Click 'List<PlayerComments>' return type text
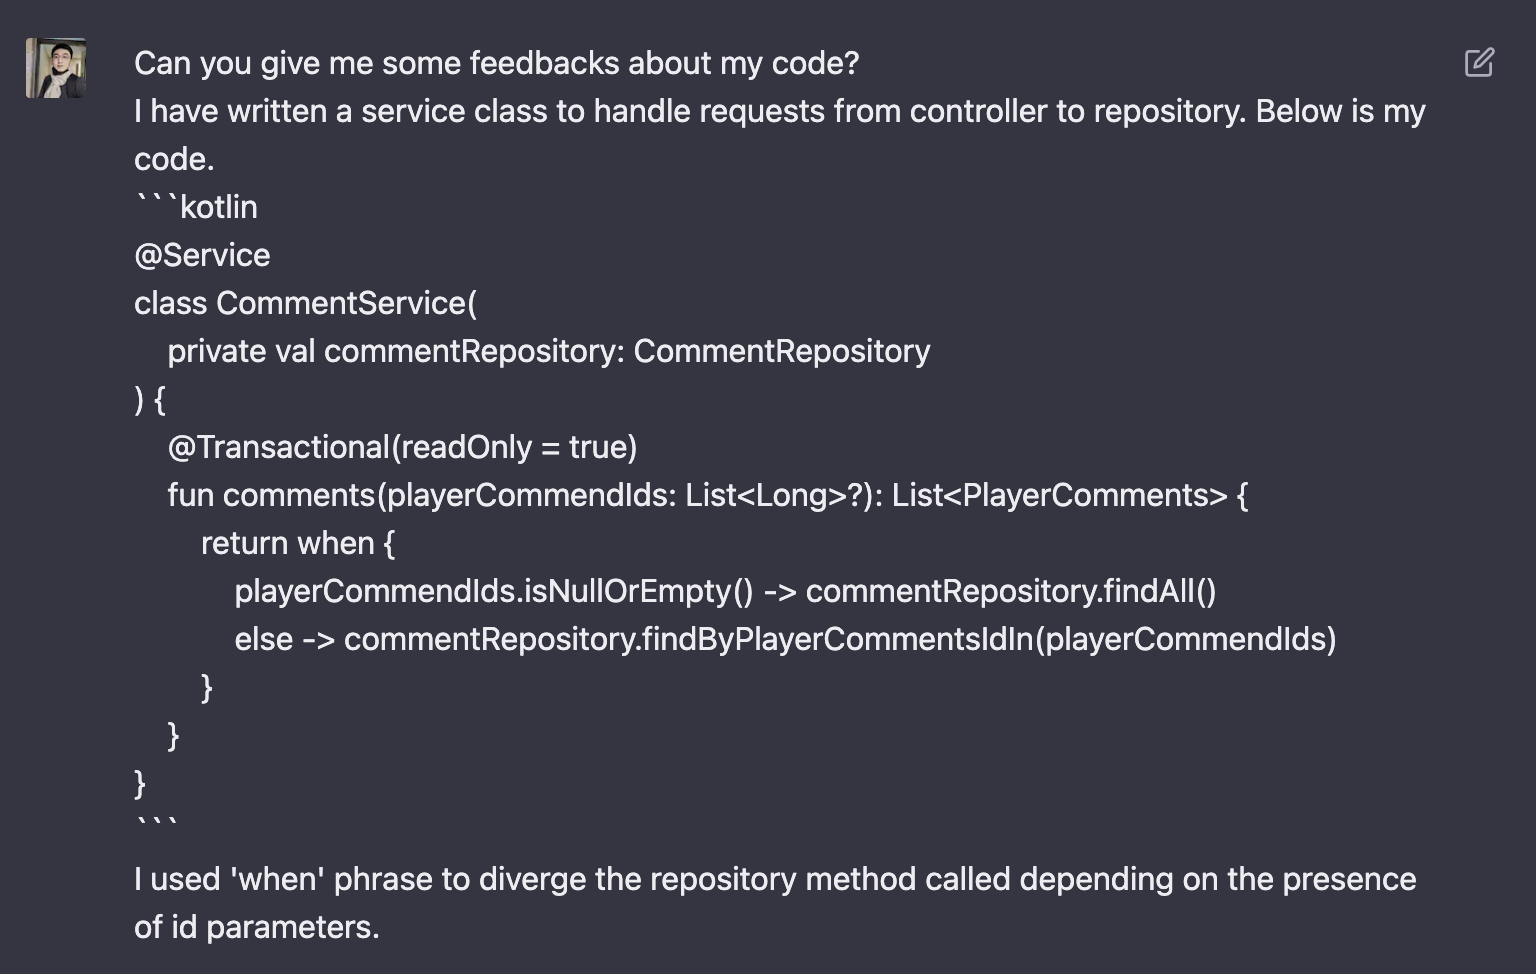Screen dimensions: 1536x974 [1059, 495]
